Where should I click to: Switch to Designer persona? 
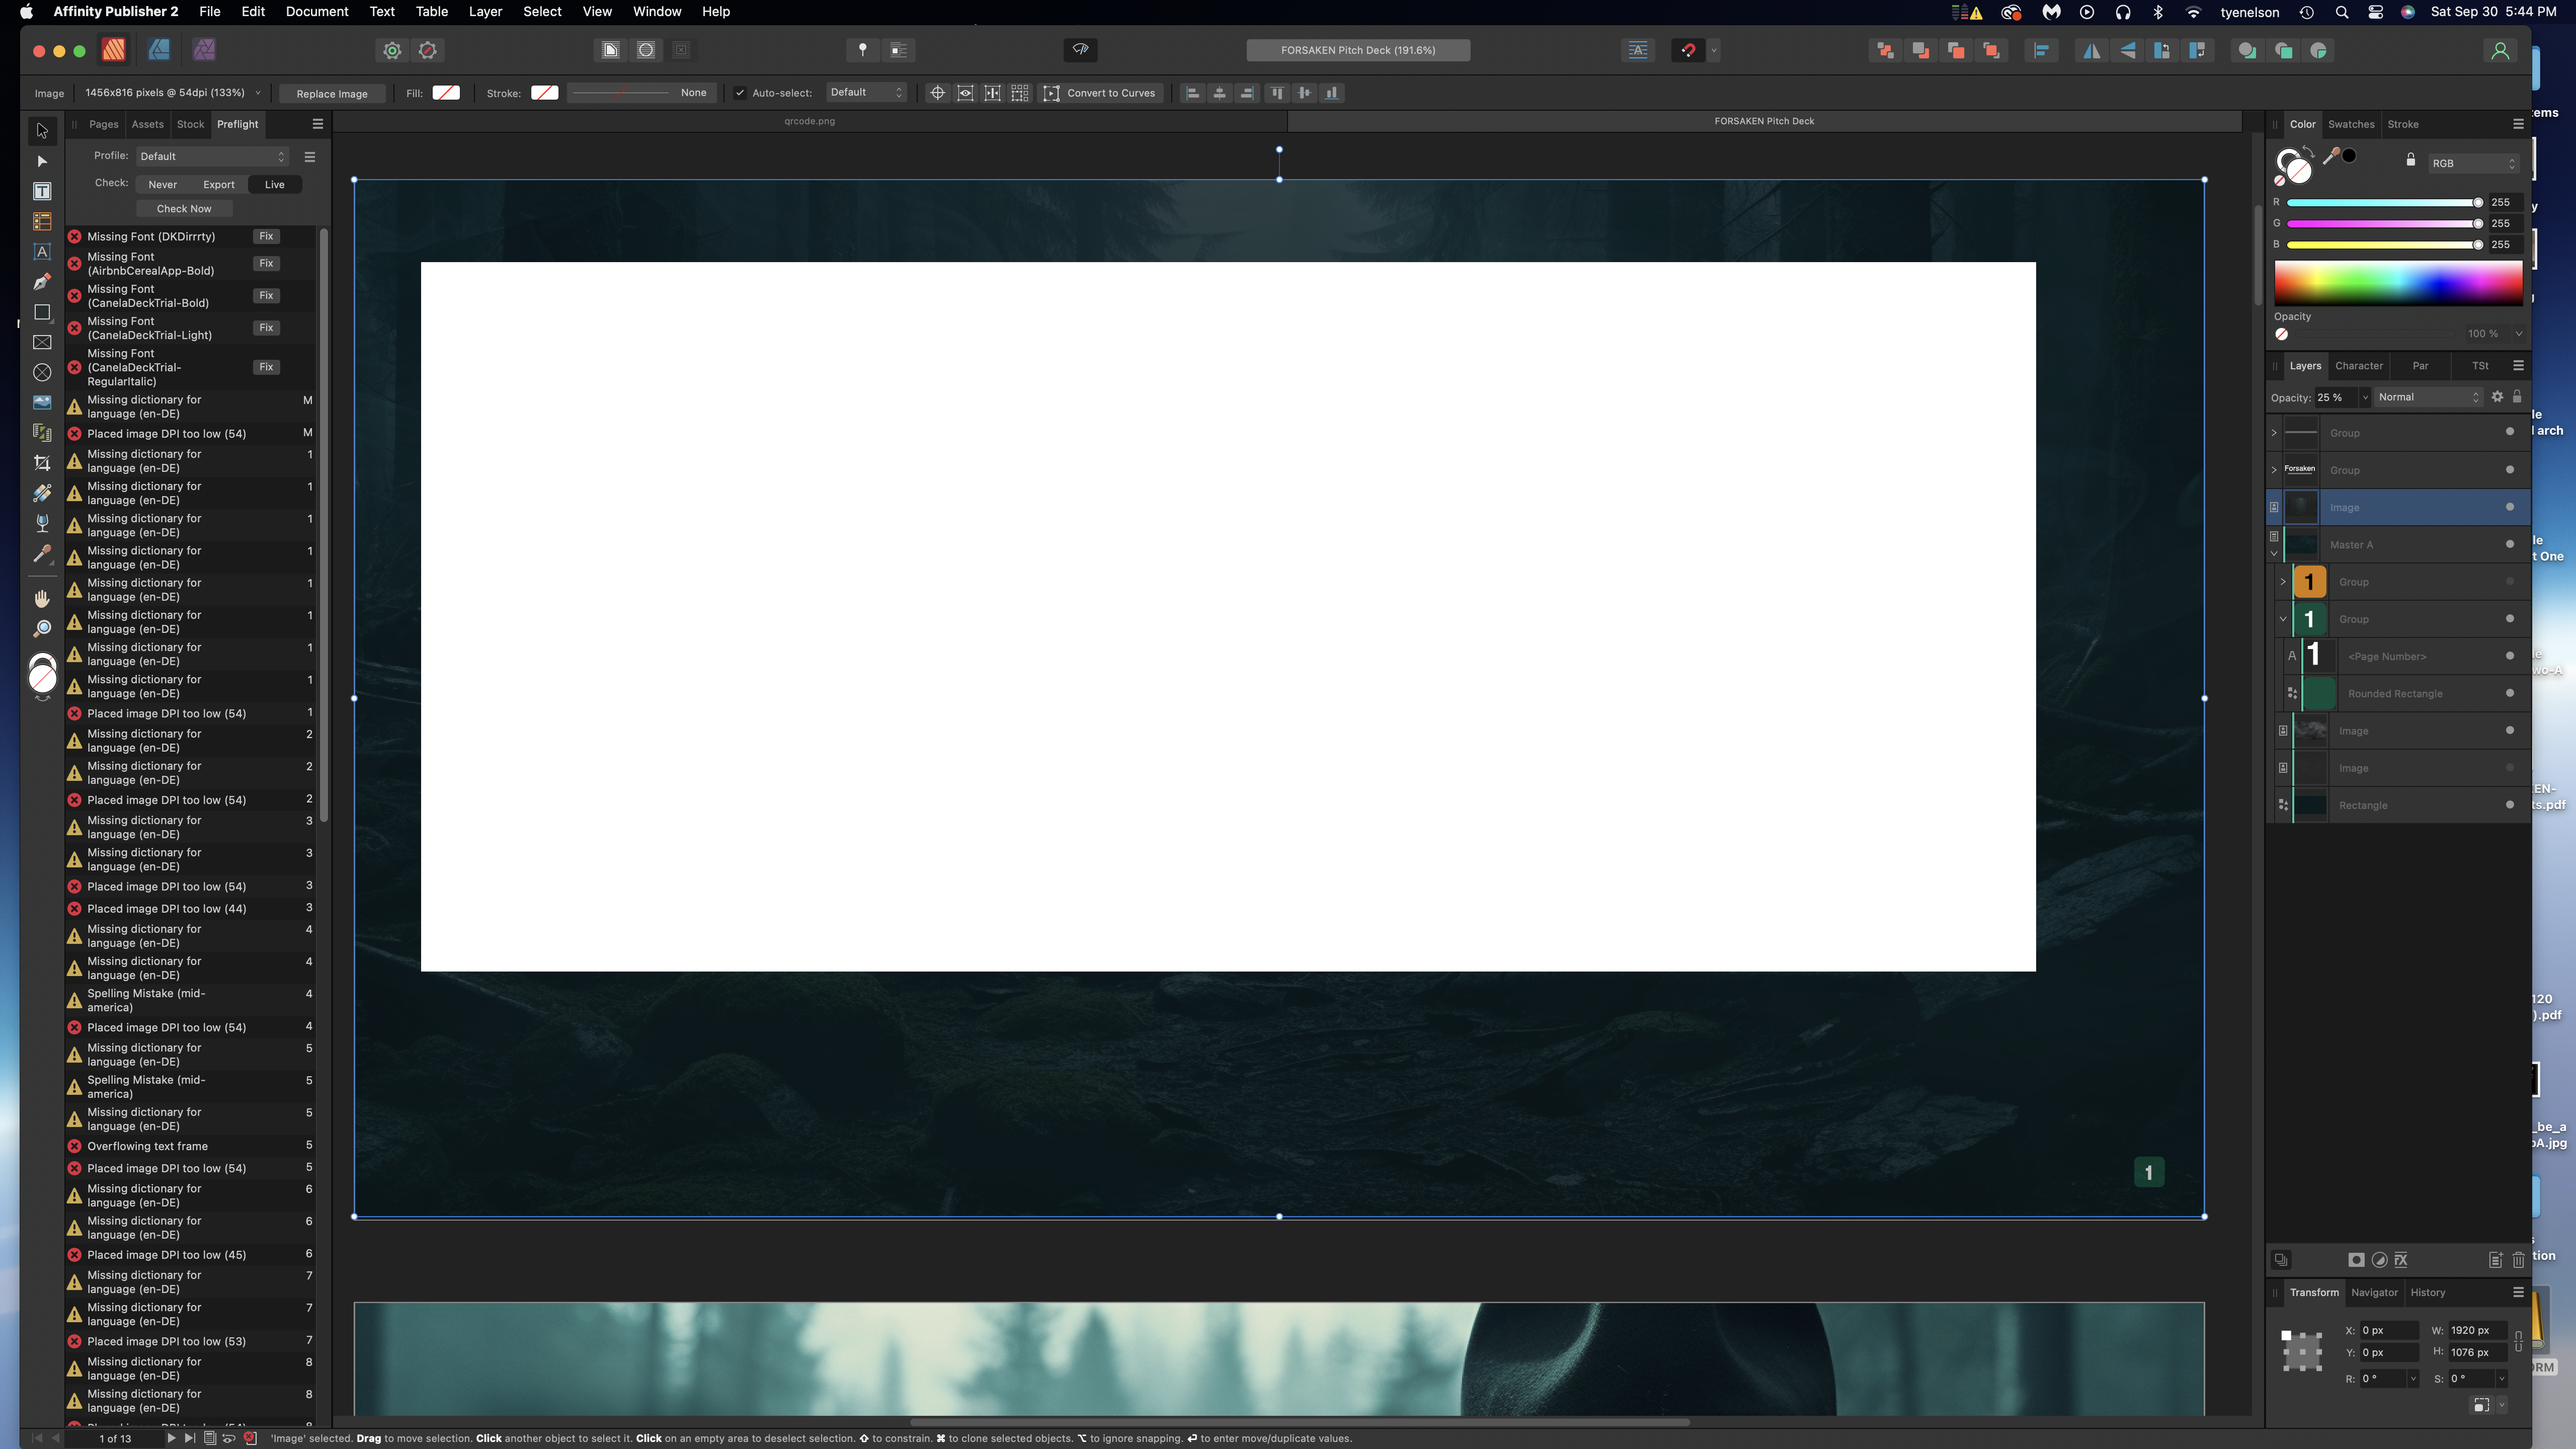click(x=159, y=50)
